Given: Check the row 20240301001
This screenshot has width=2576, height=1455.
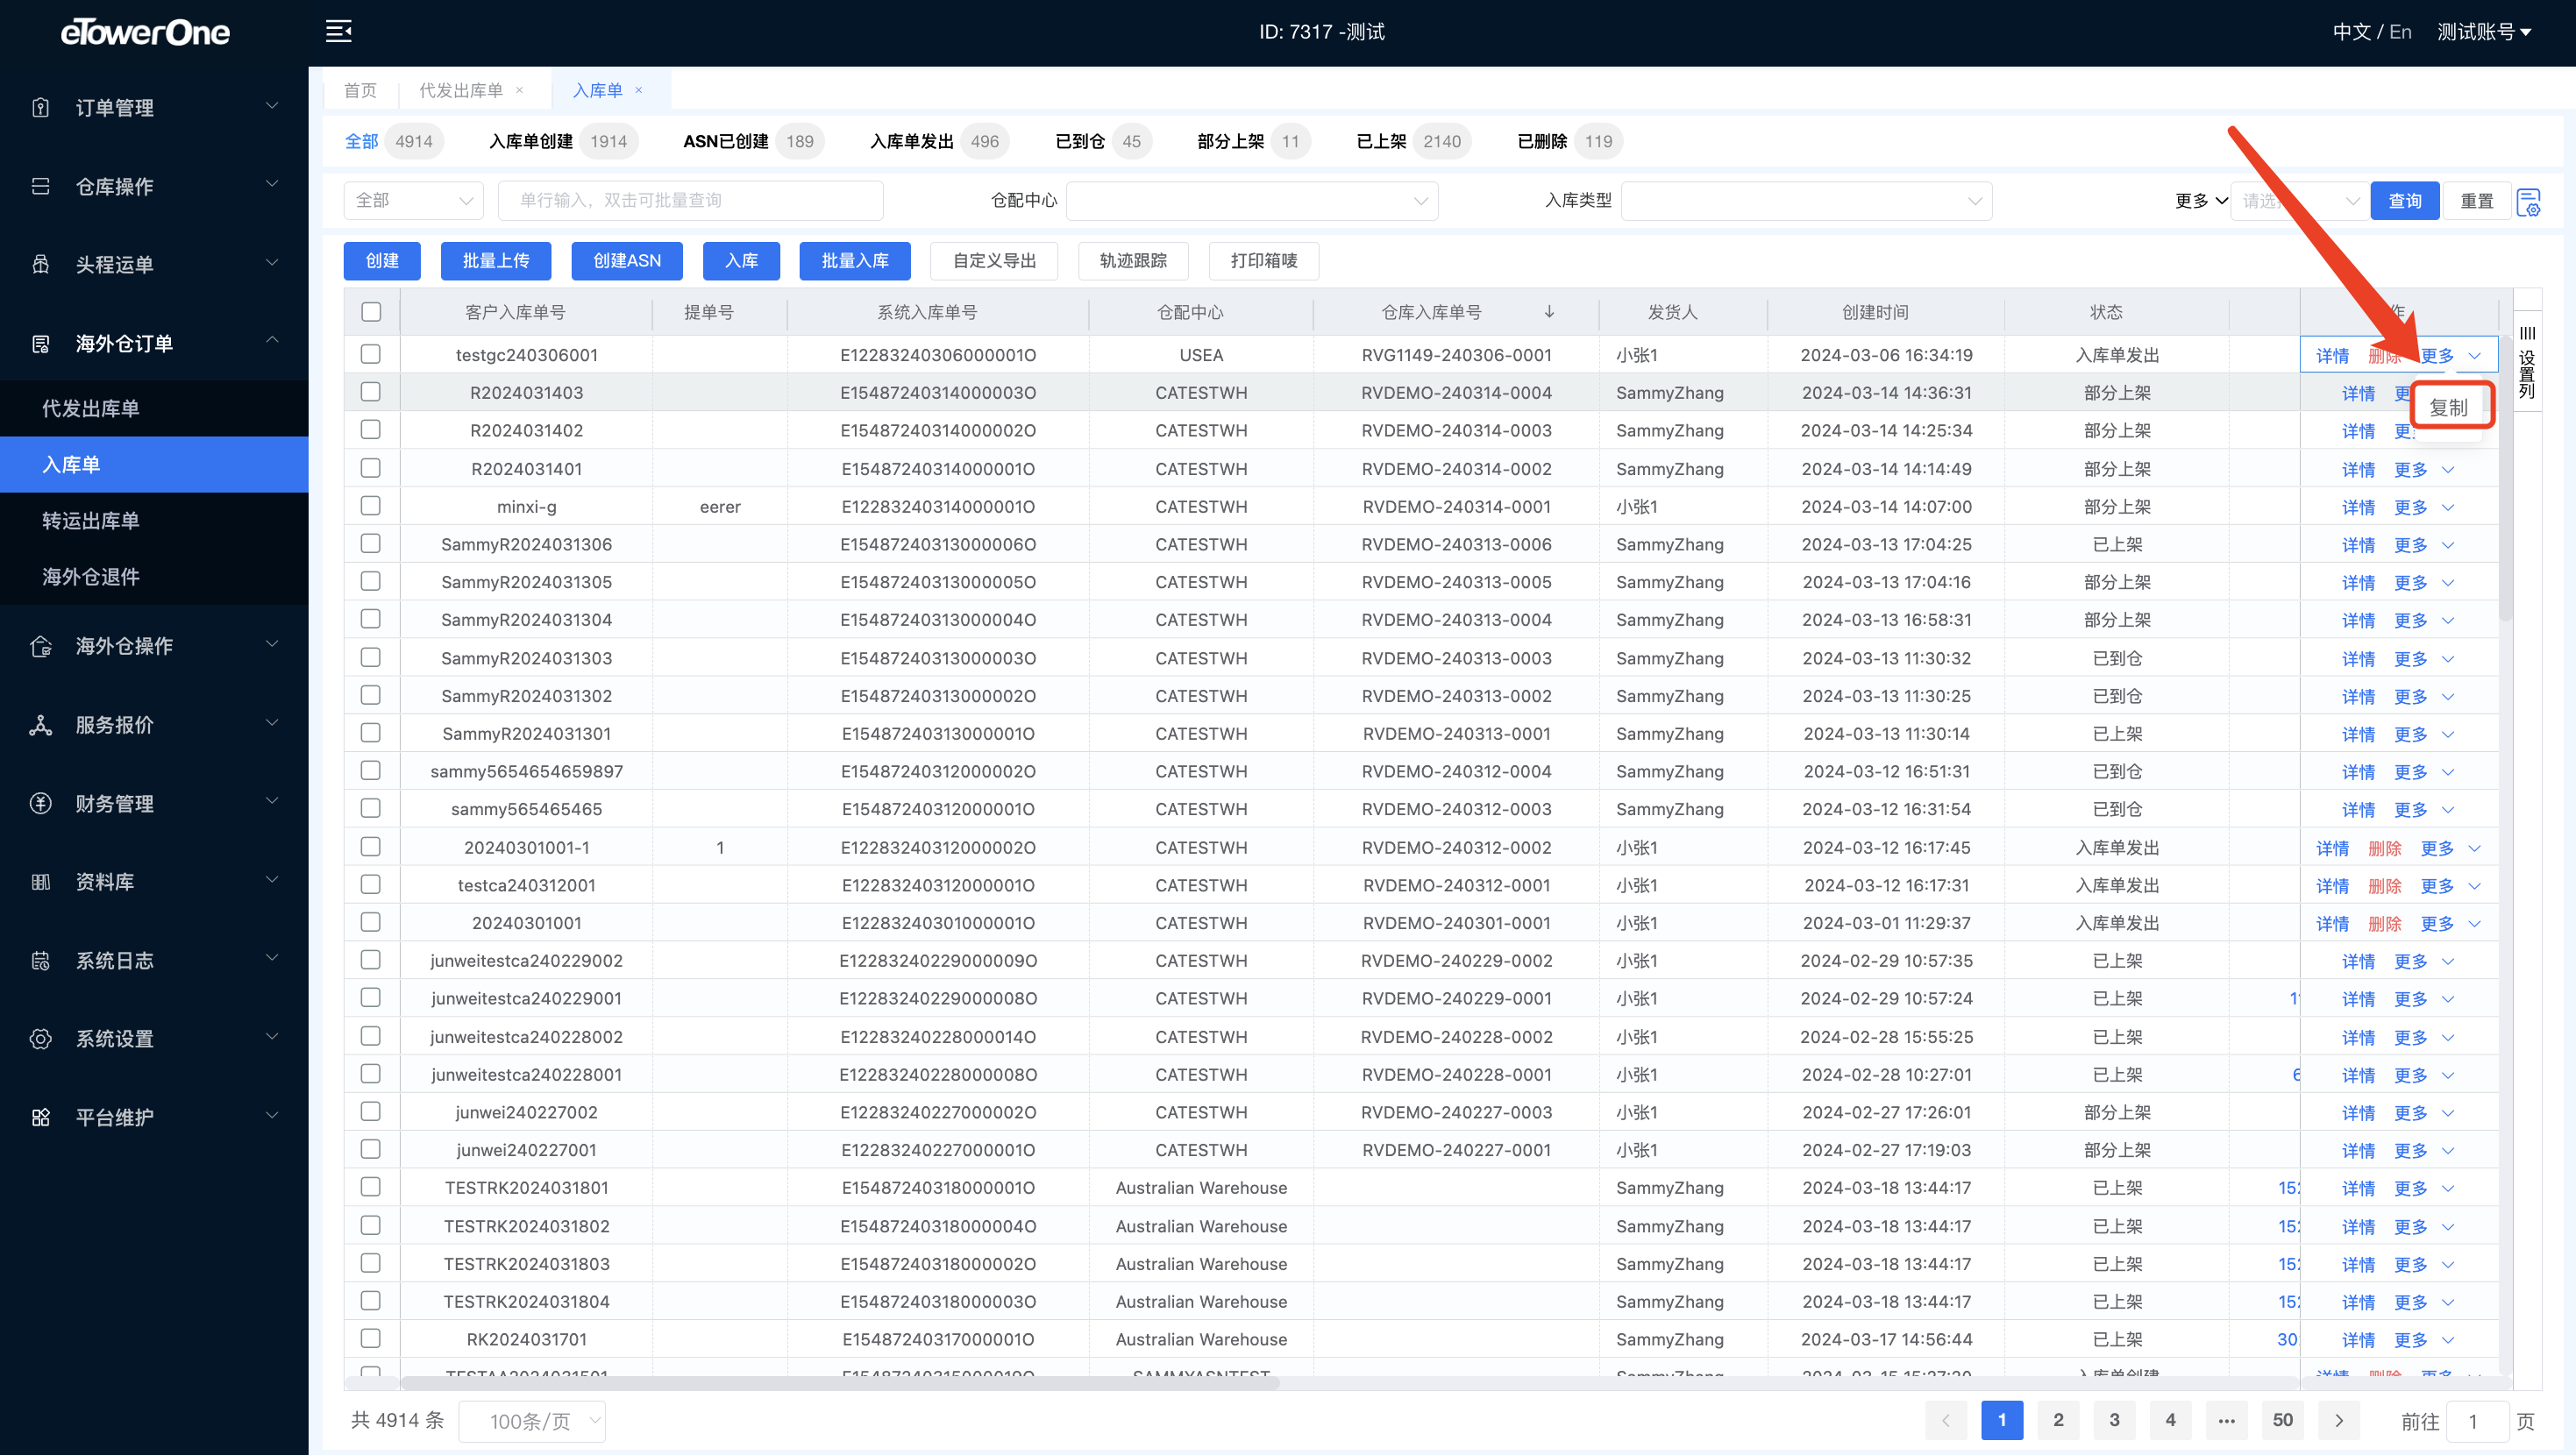Looking at the screenshot, I should (x=371, y=922).
